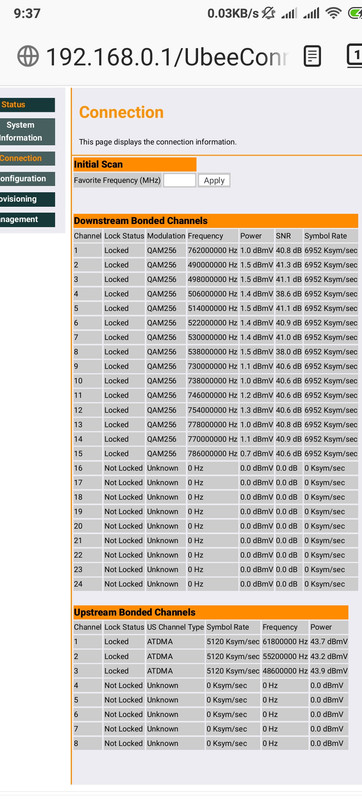
Task: Select frequency 490000000 Hz cell
Action: [x=212, y=265]
